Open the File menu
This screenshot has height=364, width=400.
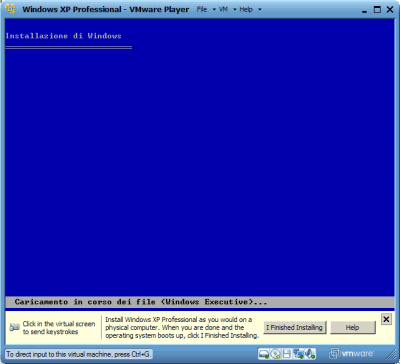pyautogui.click(x=202, y=9)
